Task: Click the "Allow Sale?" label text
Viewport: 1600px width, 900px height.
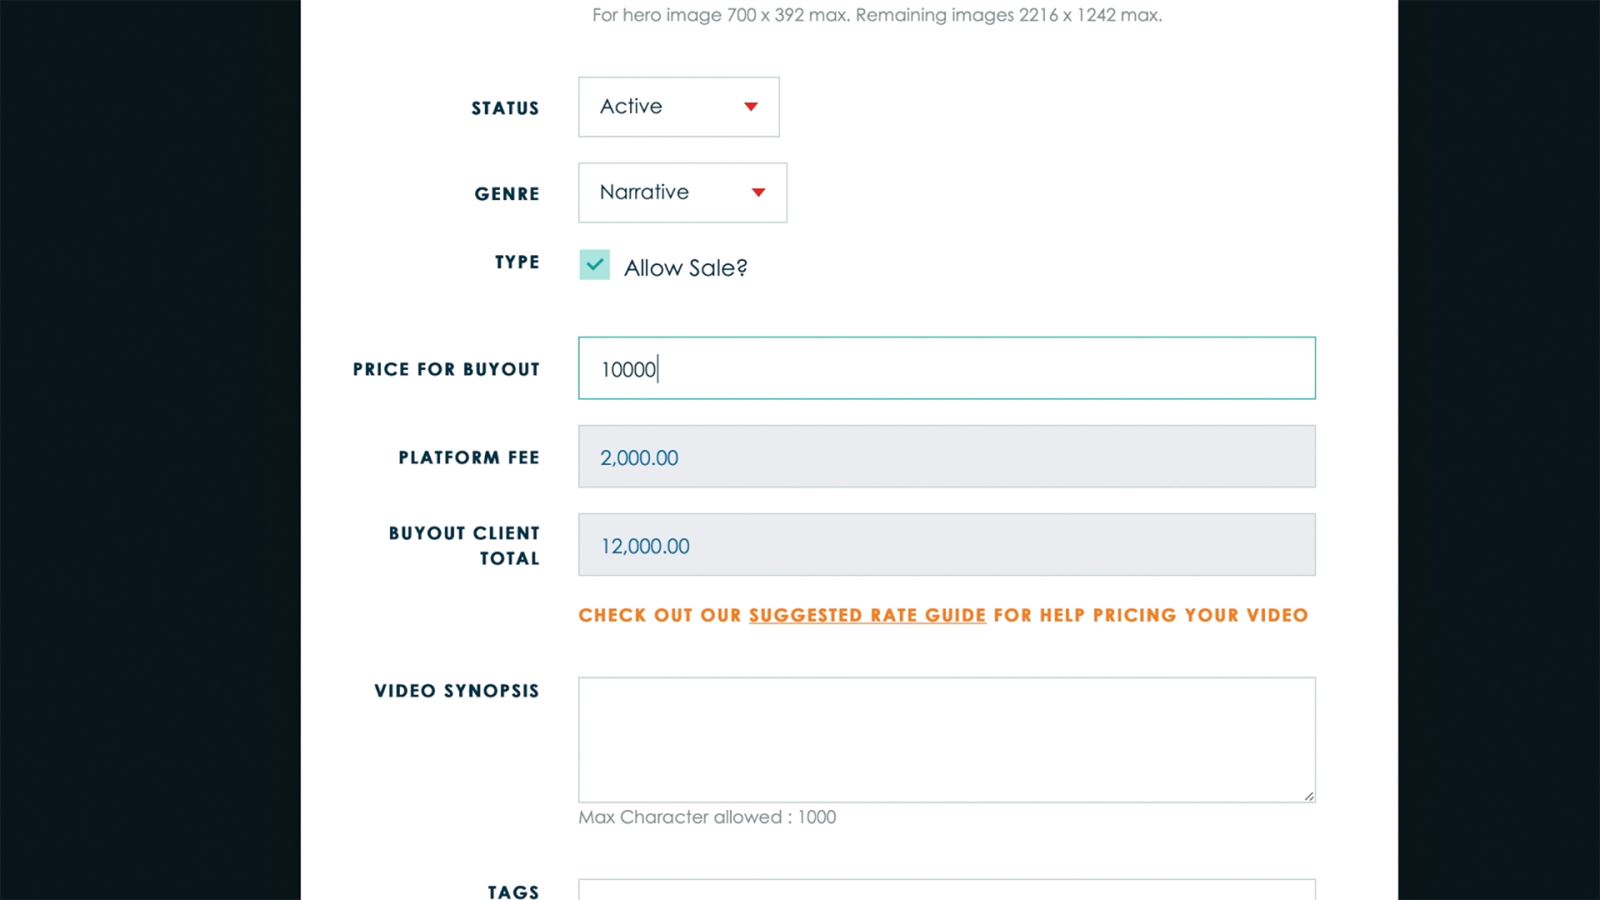Action: click(x=685, y=268)
